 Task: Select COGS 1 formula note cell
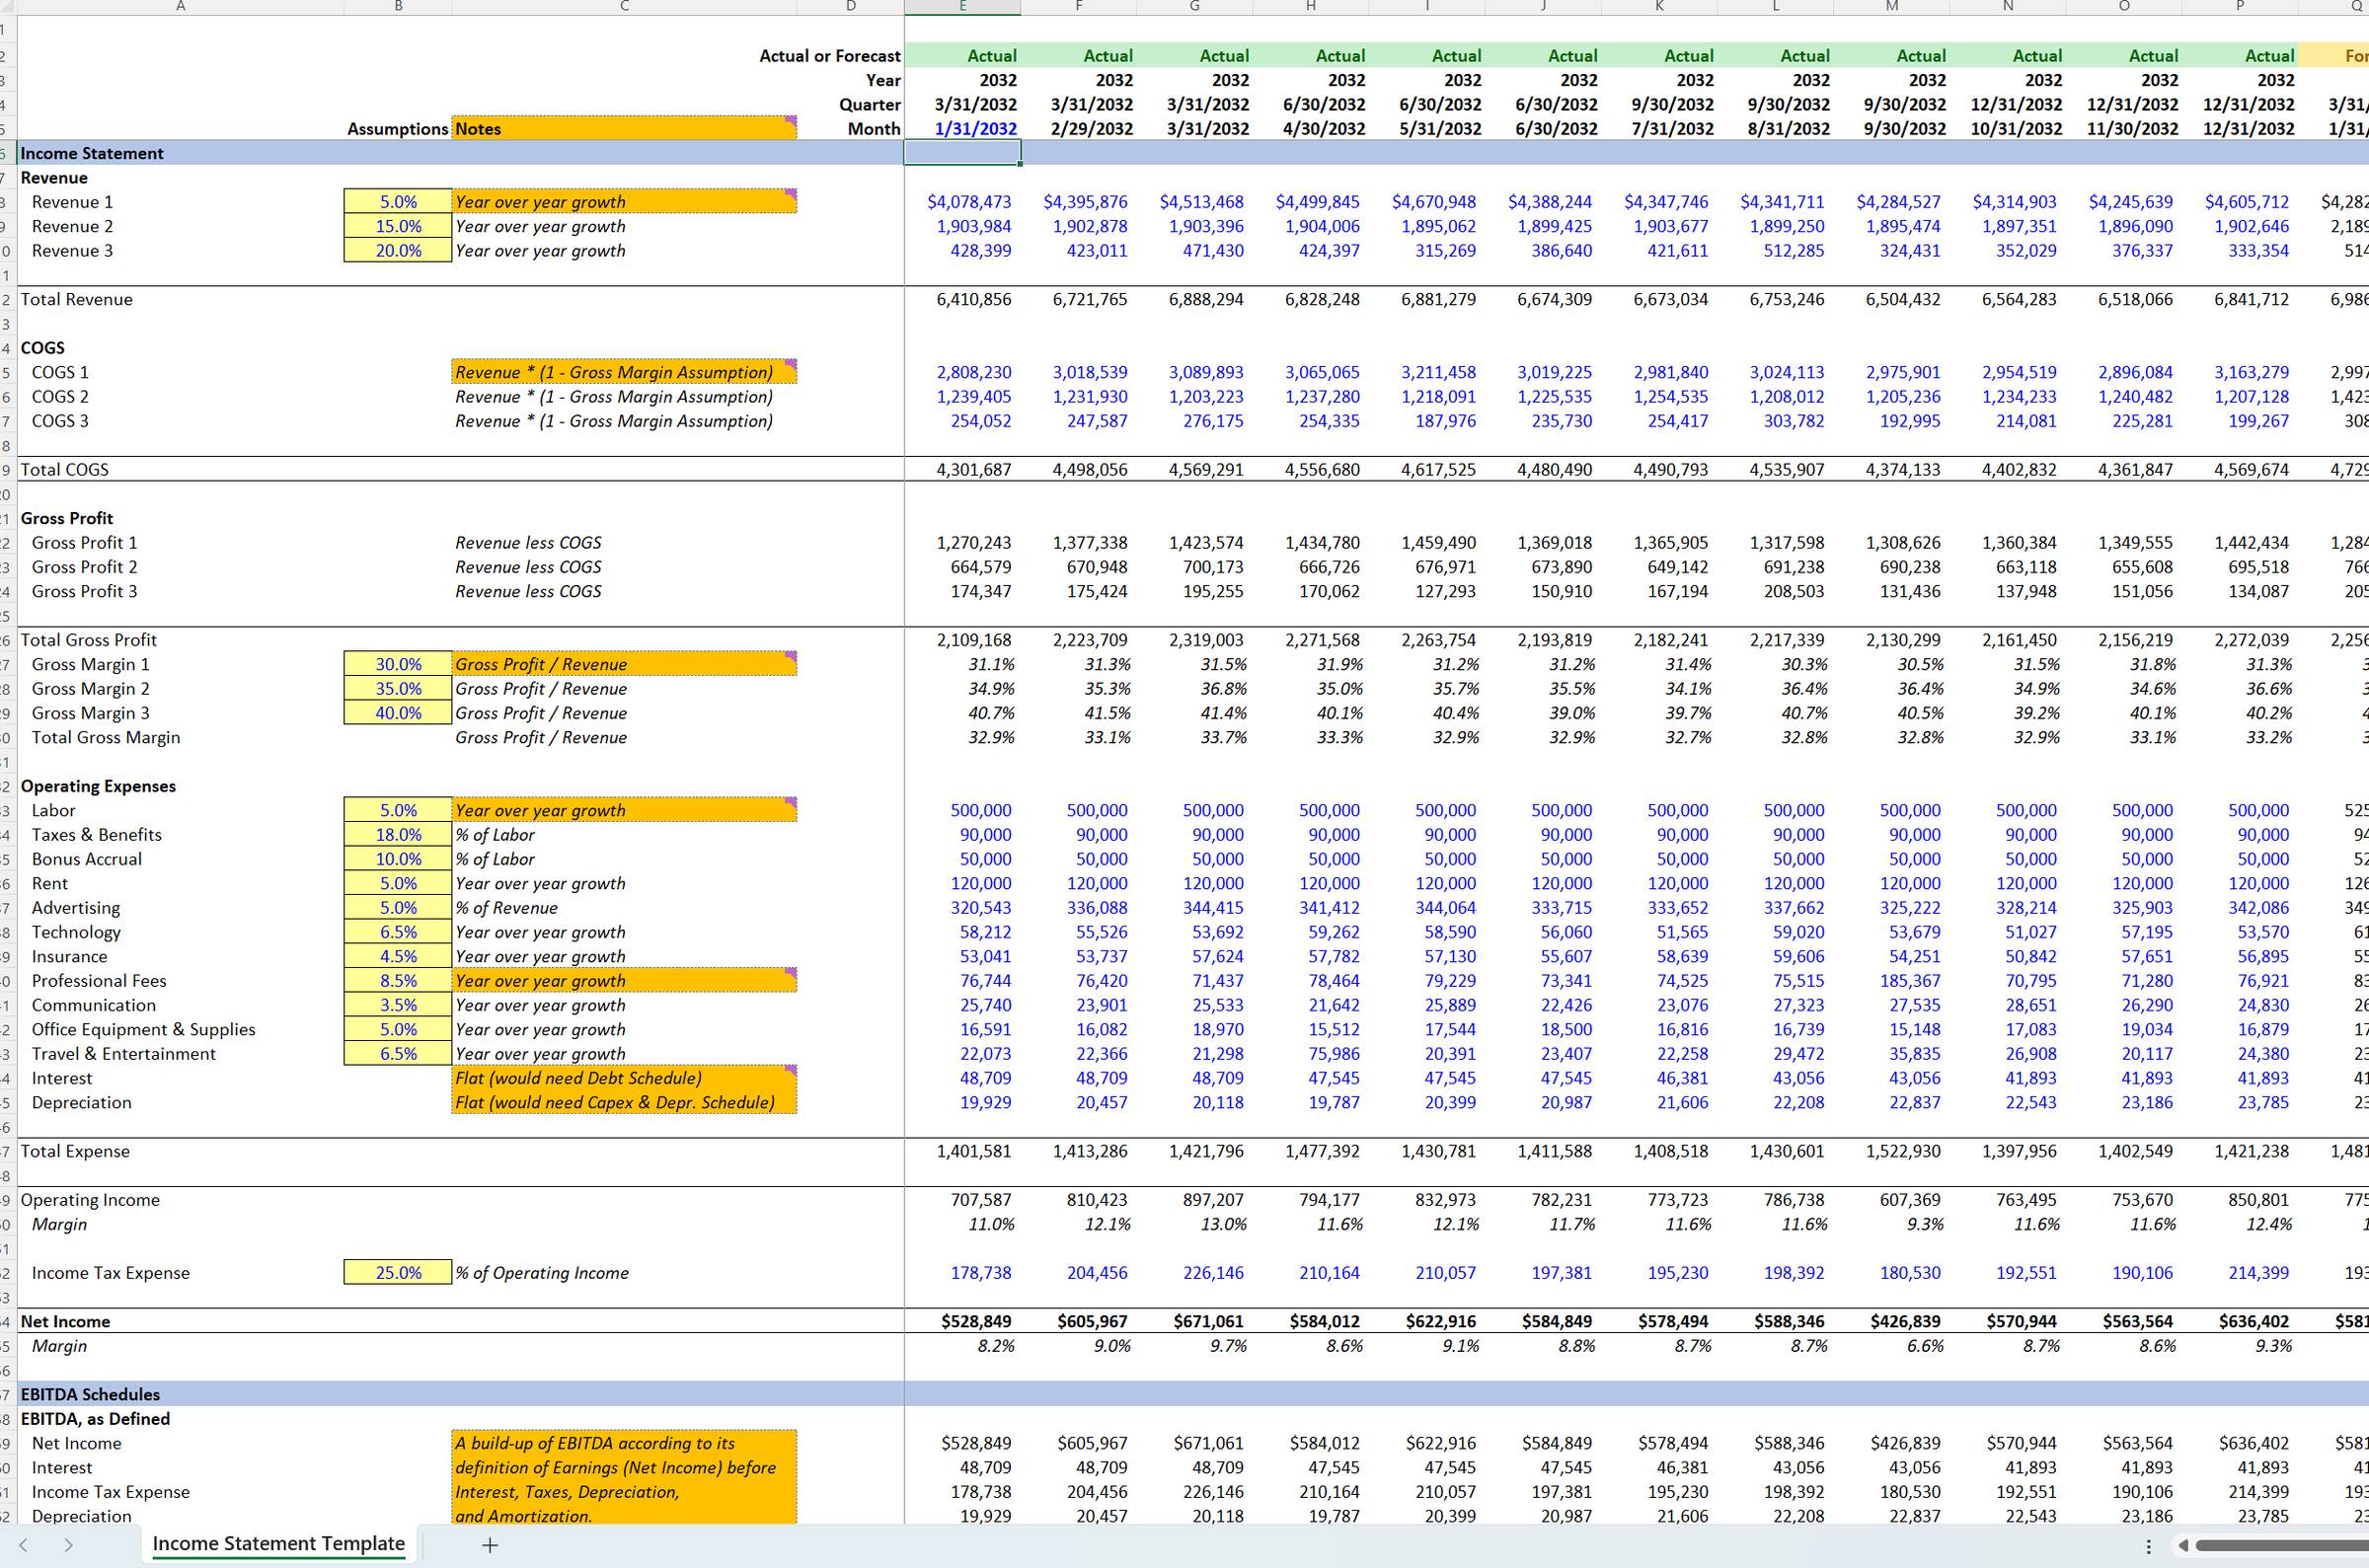(624, 372)
